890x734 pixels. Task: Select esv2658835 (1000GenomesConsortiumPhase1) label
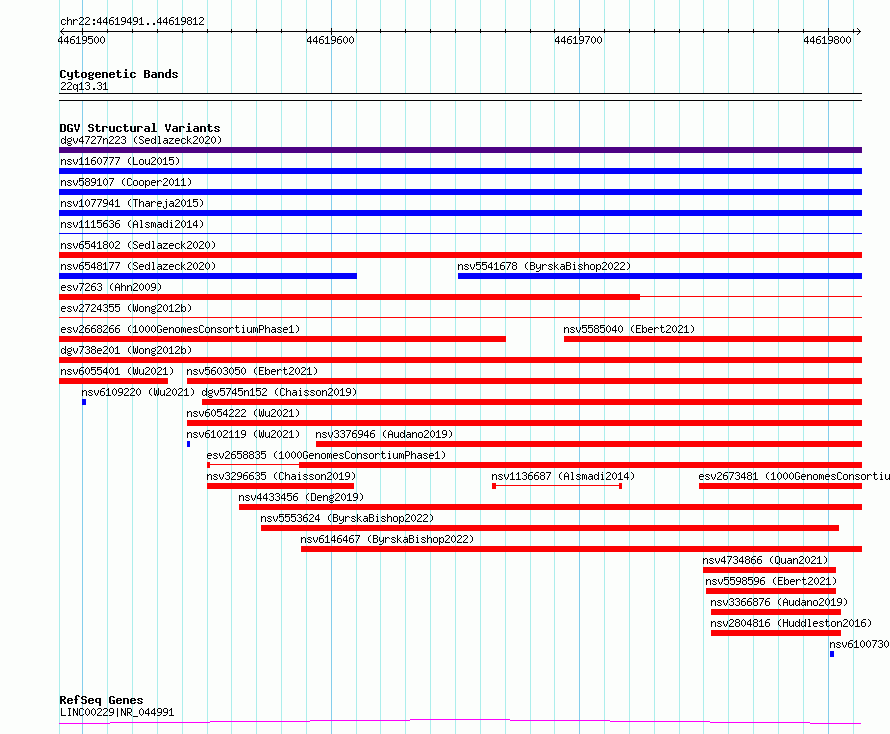click(x=326, y=455)
